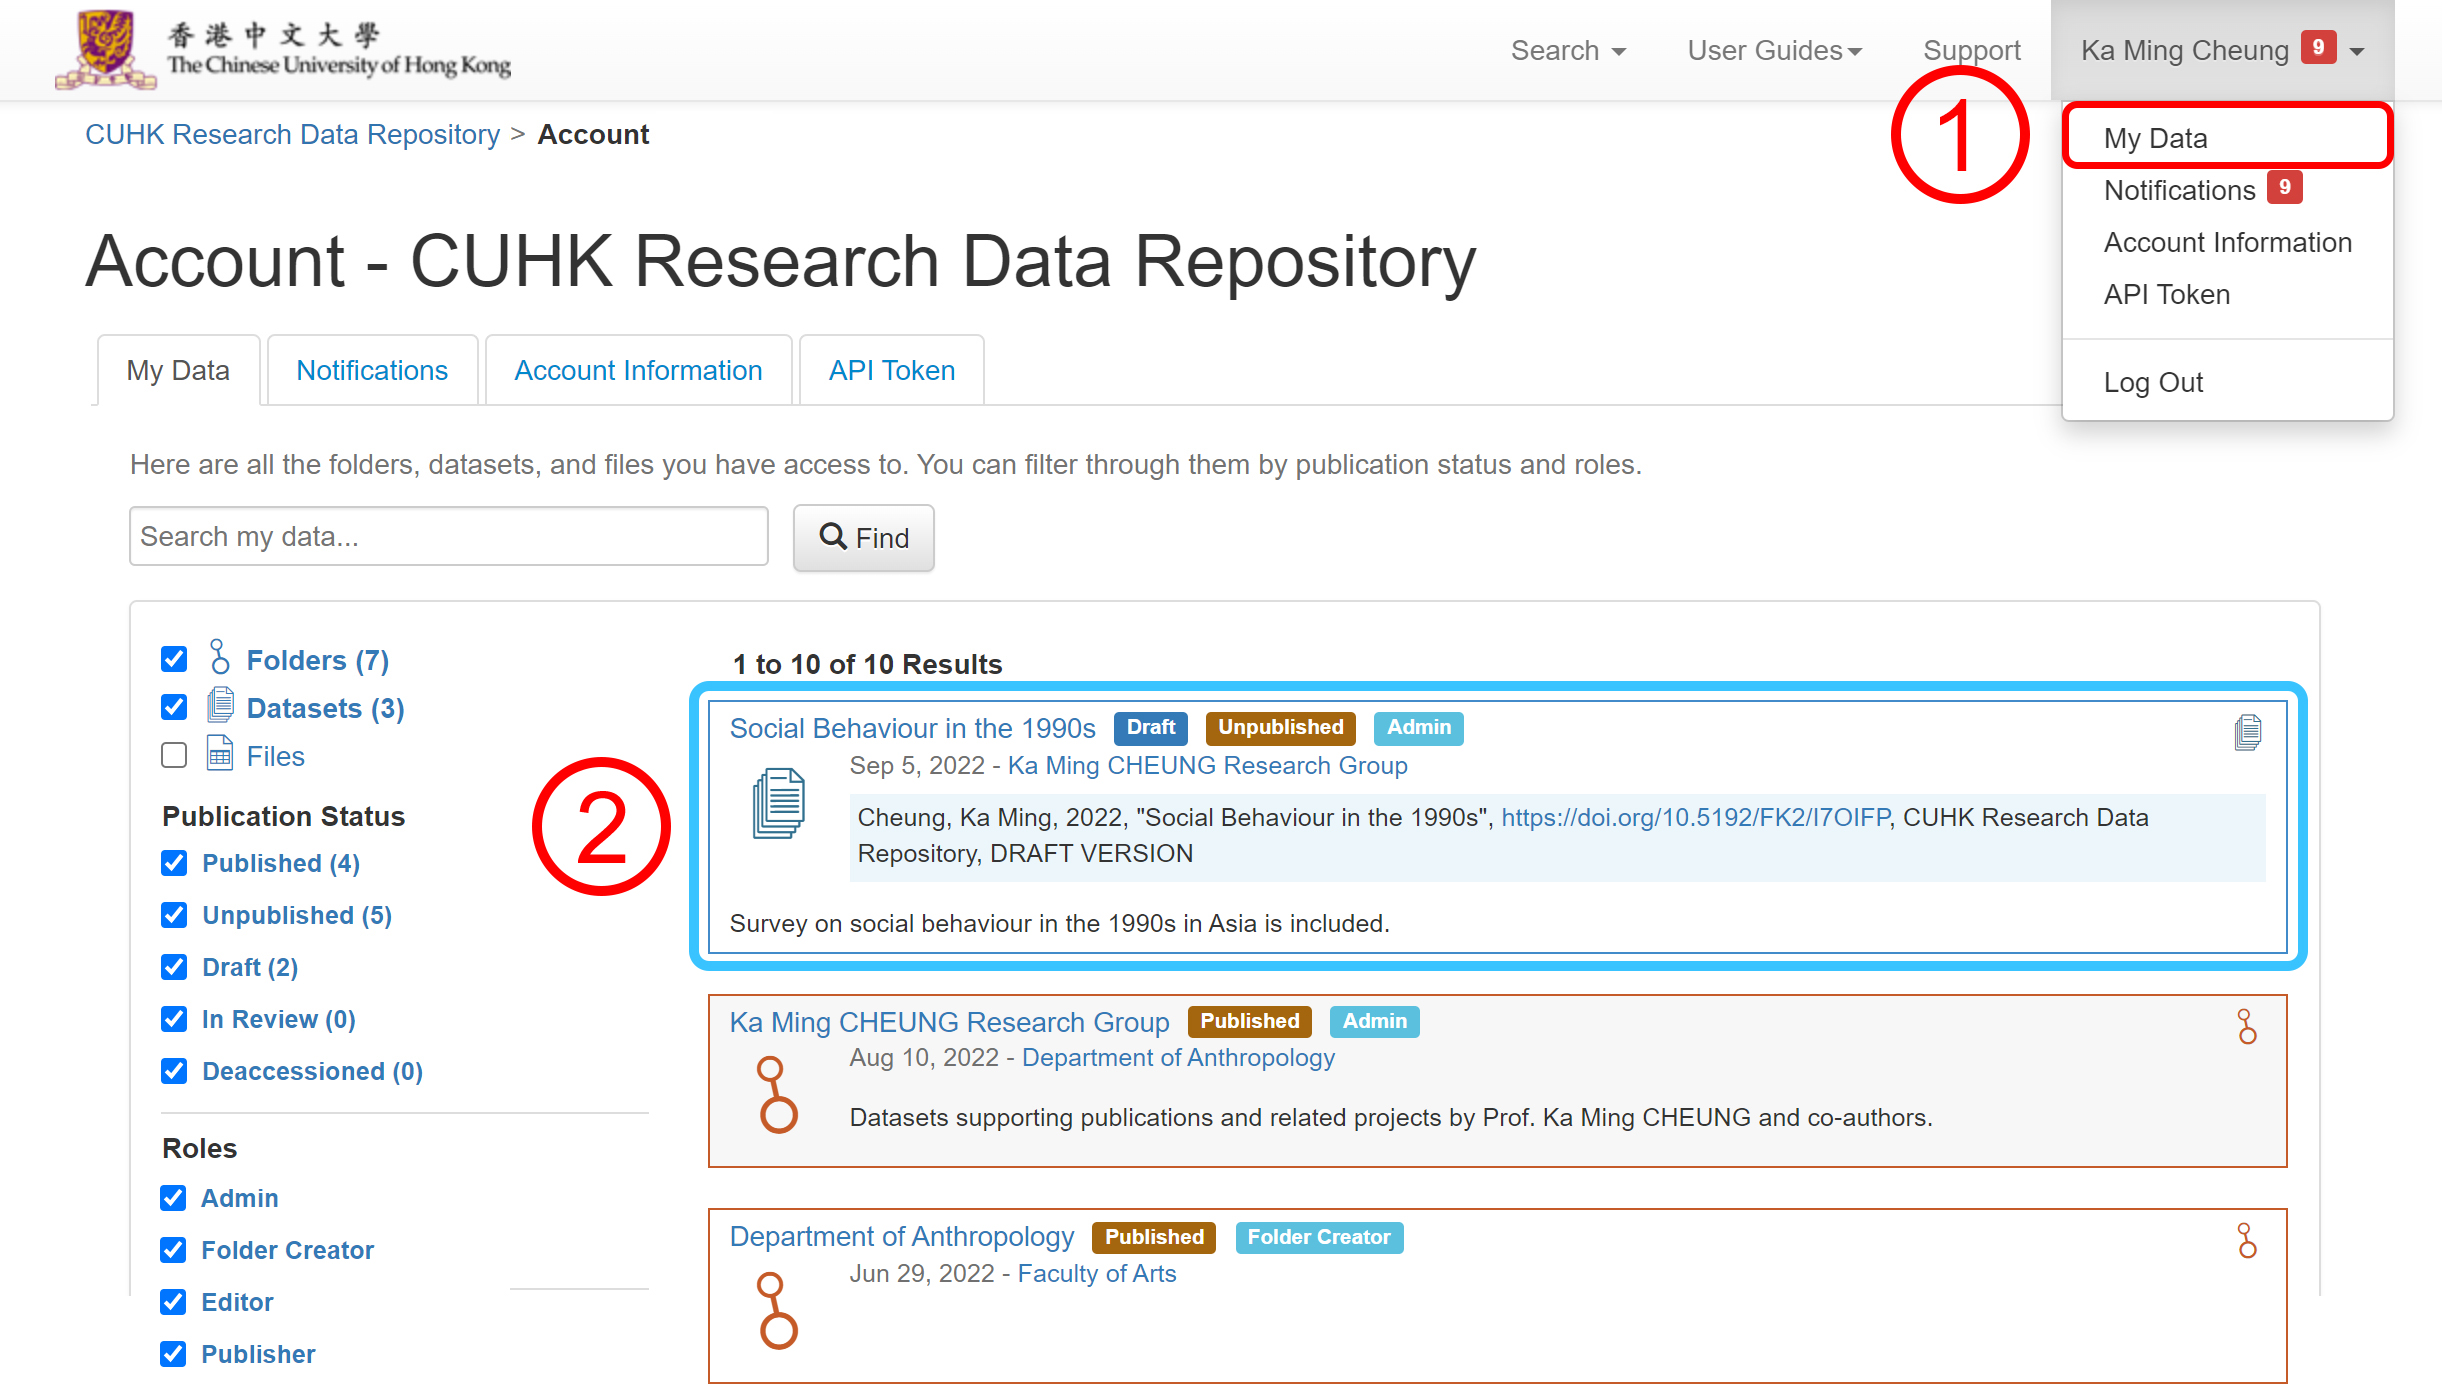This screenshot has width=2442, height=1390.
Task: Click Ka Ming CHEUNG Research Group link under Sep 5, 2022
Action: 1207,765
